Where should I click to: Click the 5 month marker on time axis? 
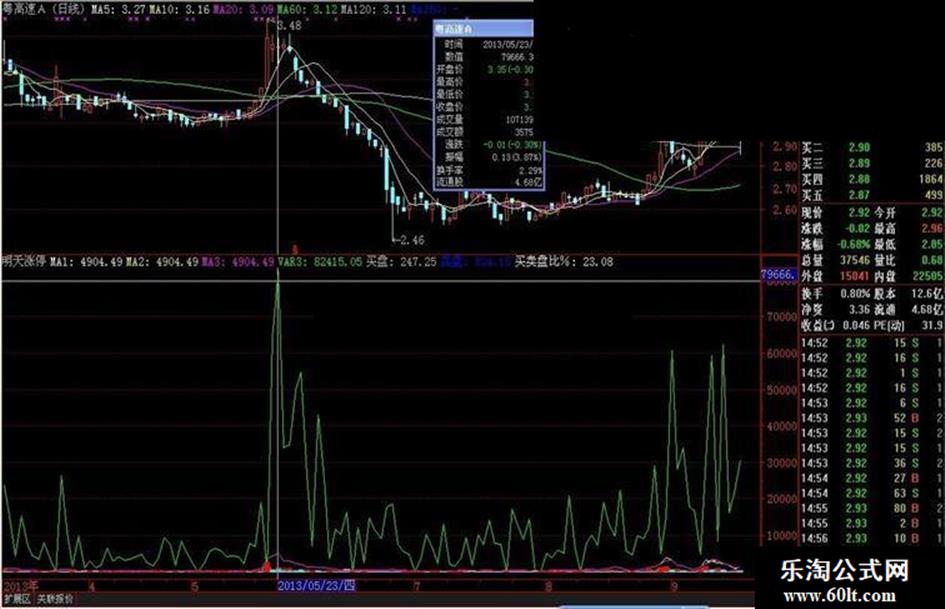(195, 586)
